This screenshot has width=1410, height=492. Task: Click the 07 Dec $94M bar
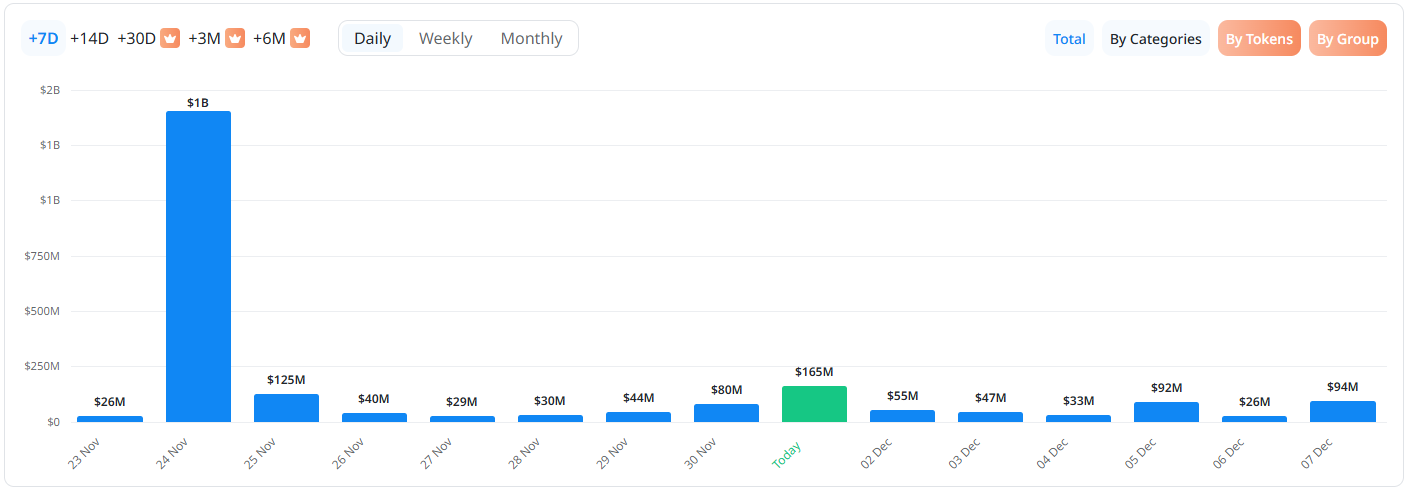[1342, 411]
